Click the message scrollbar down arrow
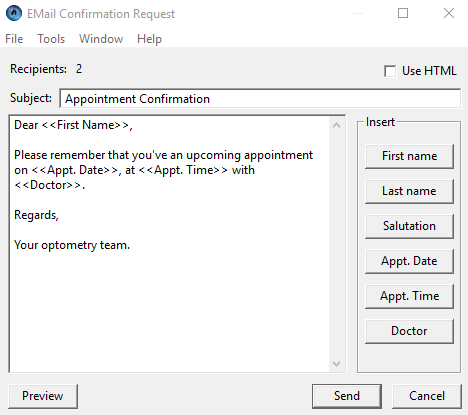This screenshot has height=415, width=468. click(337, 363)
